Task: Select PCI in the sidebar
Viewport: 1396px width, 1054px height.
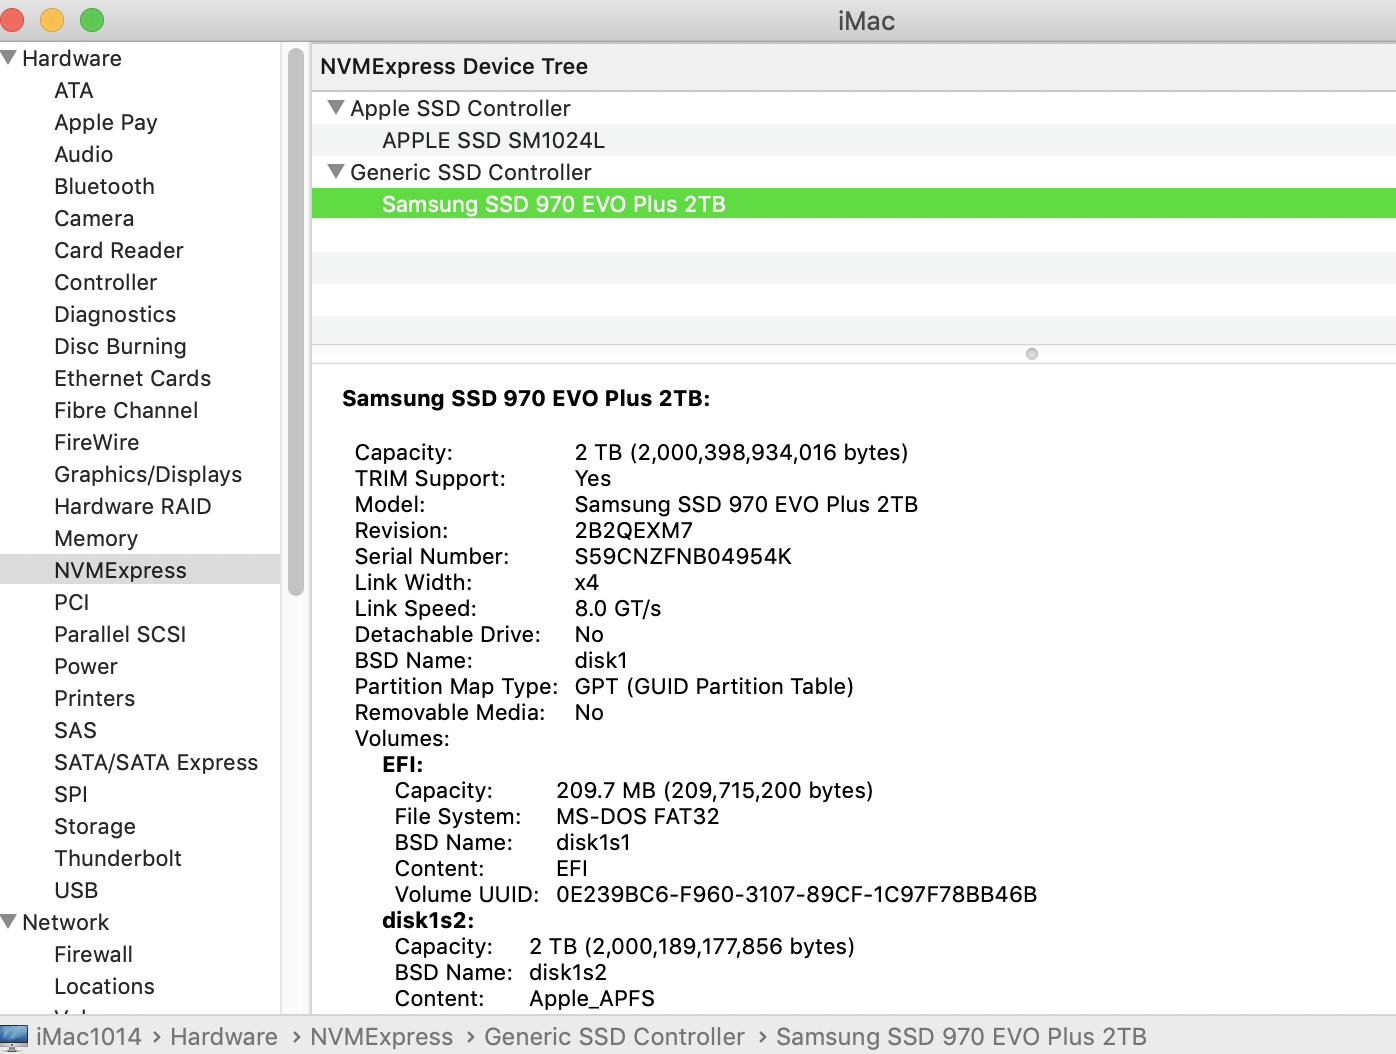Action: pyautogui.click(x=72, y=602)
